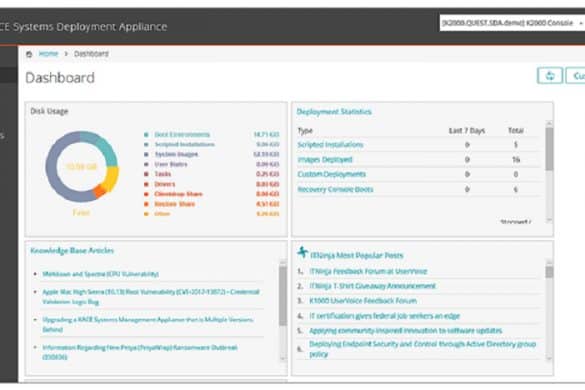Viewport: 585px width, 390px height.
Task: Click the Deployment Statistics widget title
Action: [x=334, y=112]
